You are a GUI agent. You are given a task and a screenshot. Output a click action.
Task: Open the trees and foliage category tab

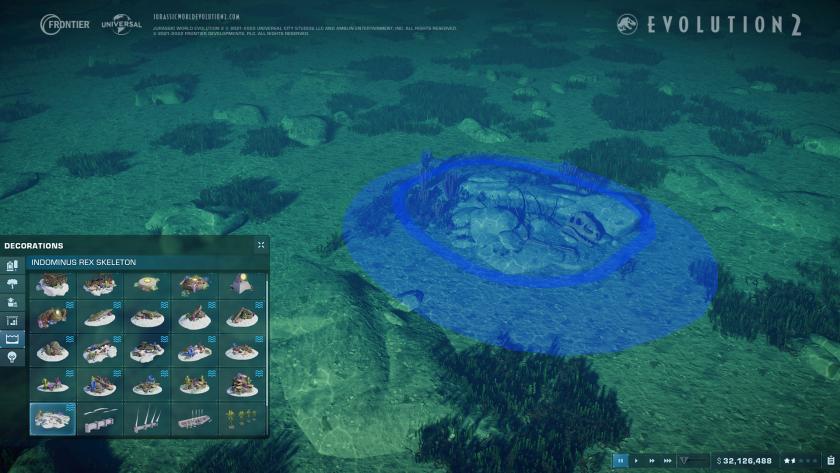[12, 285]
